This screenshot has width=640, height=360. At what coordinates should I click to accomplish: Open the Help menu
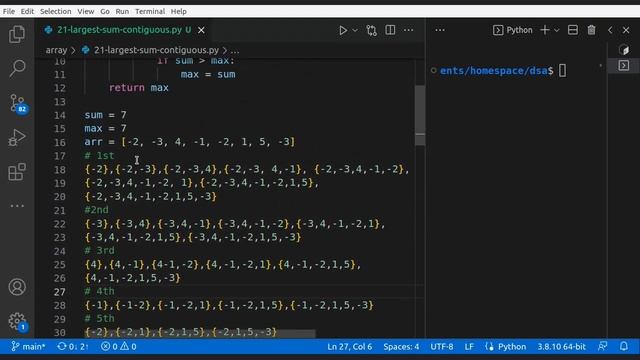click(x=178, y=11)
